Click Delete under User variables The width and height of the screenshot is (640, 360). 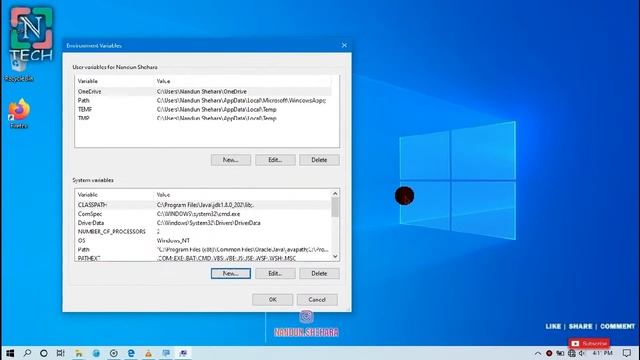(x=319, y=160)
